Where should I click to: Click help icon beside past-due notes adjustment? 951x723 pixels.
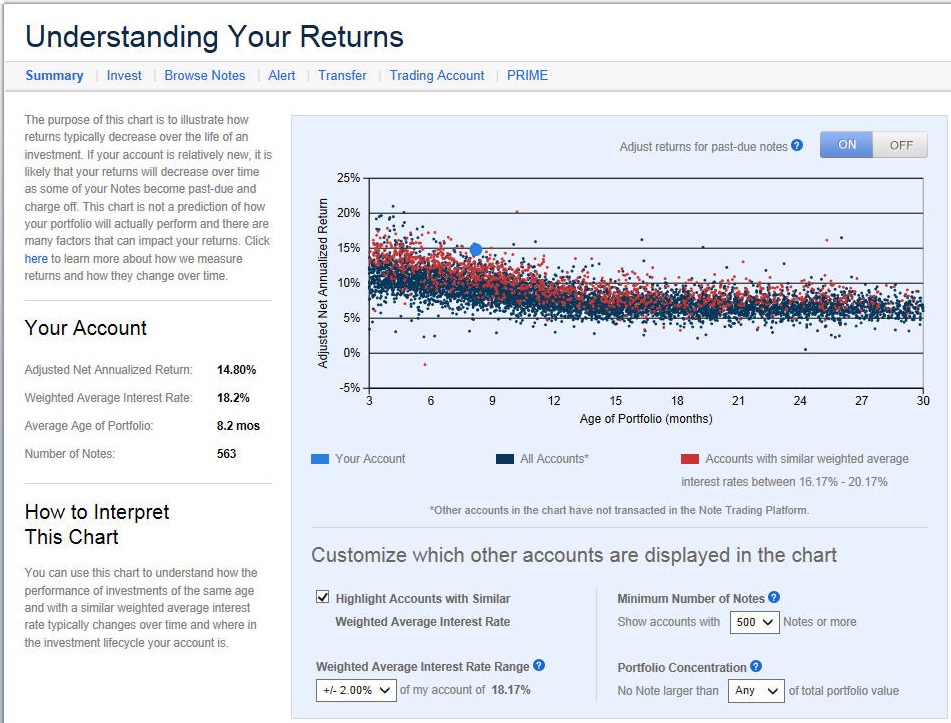[x=797, y=145]
